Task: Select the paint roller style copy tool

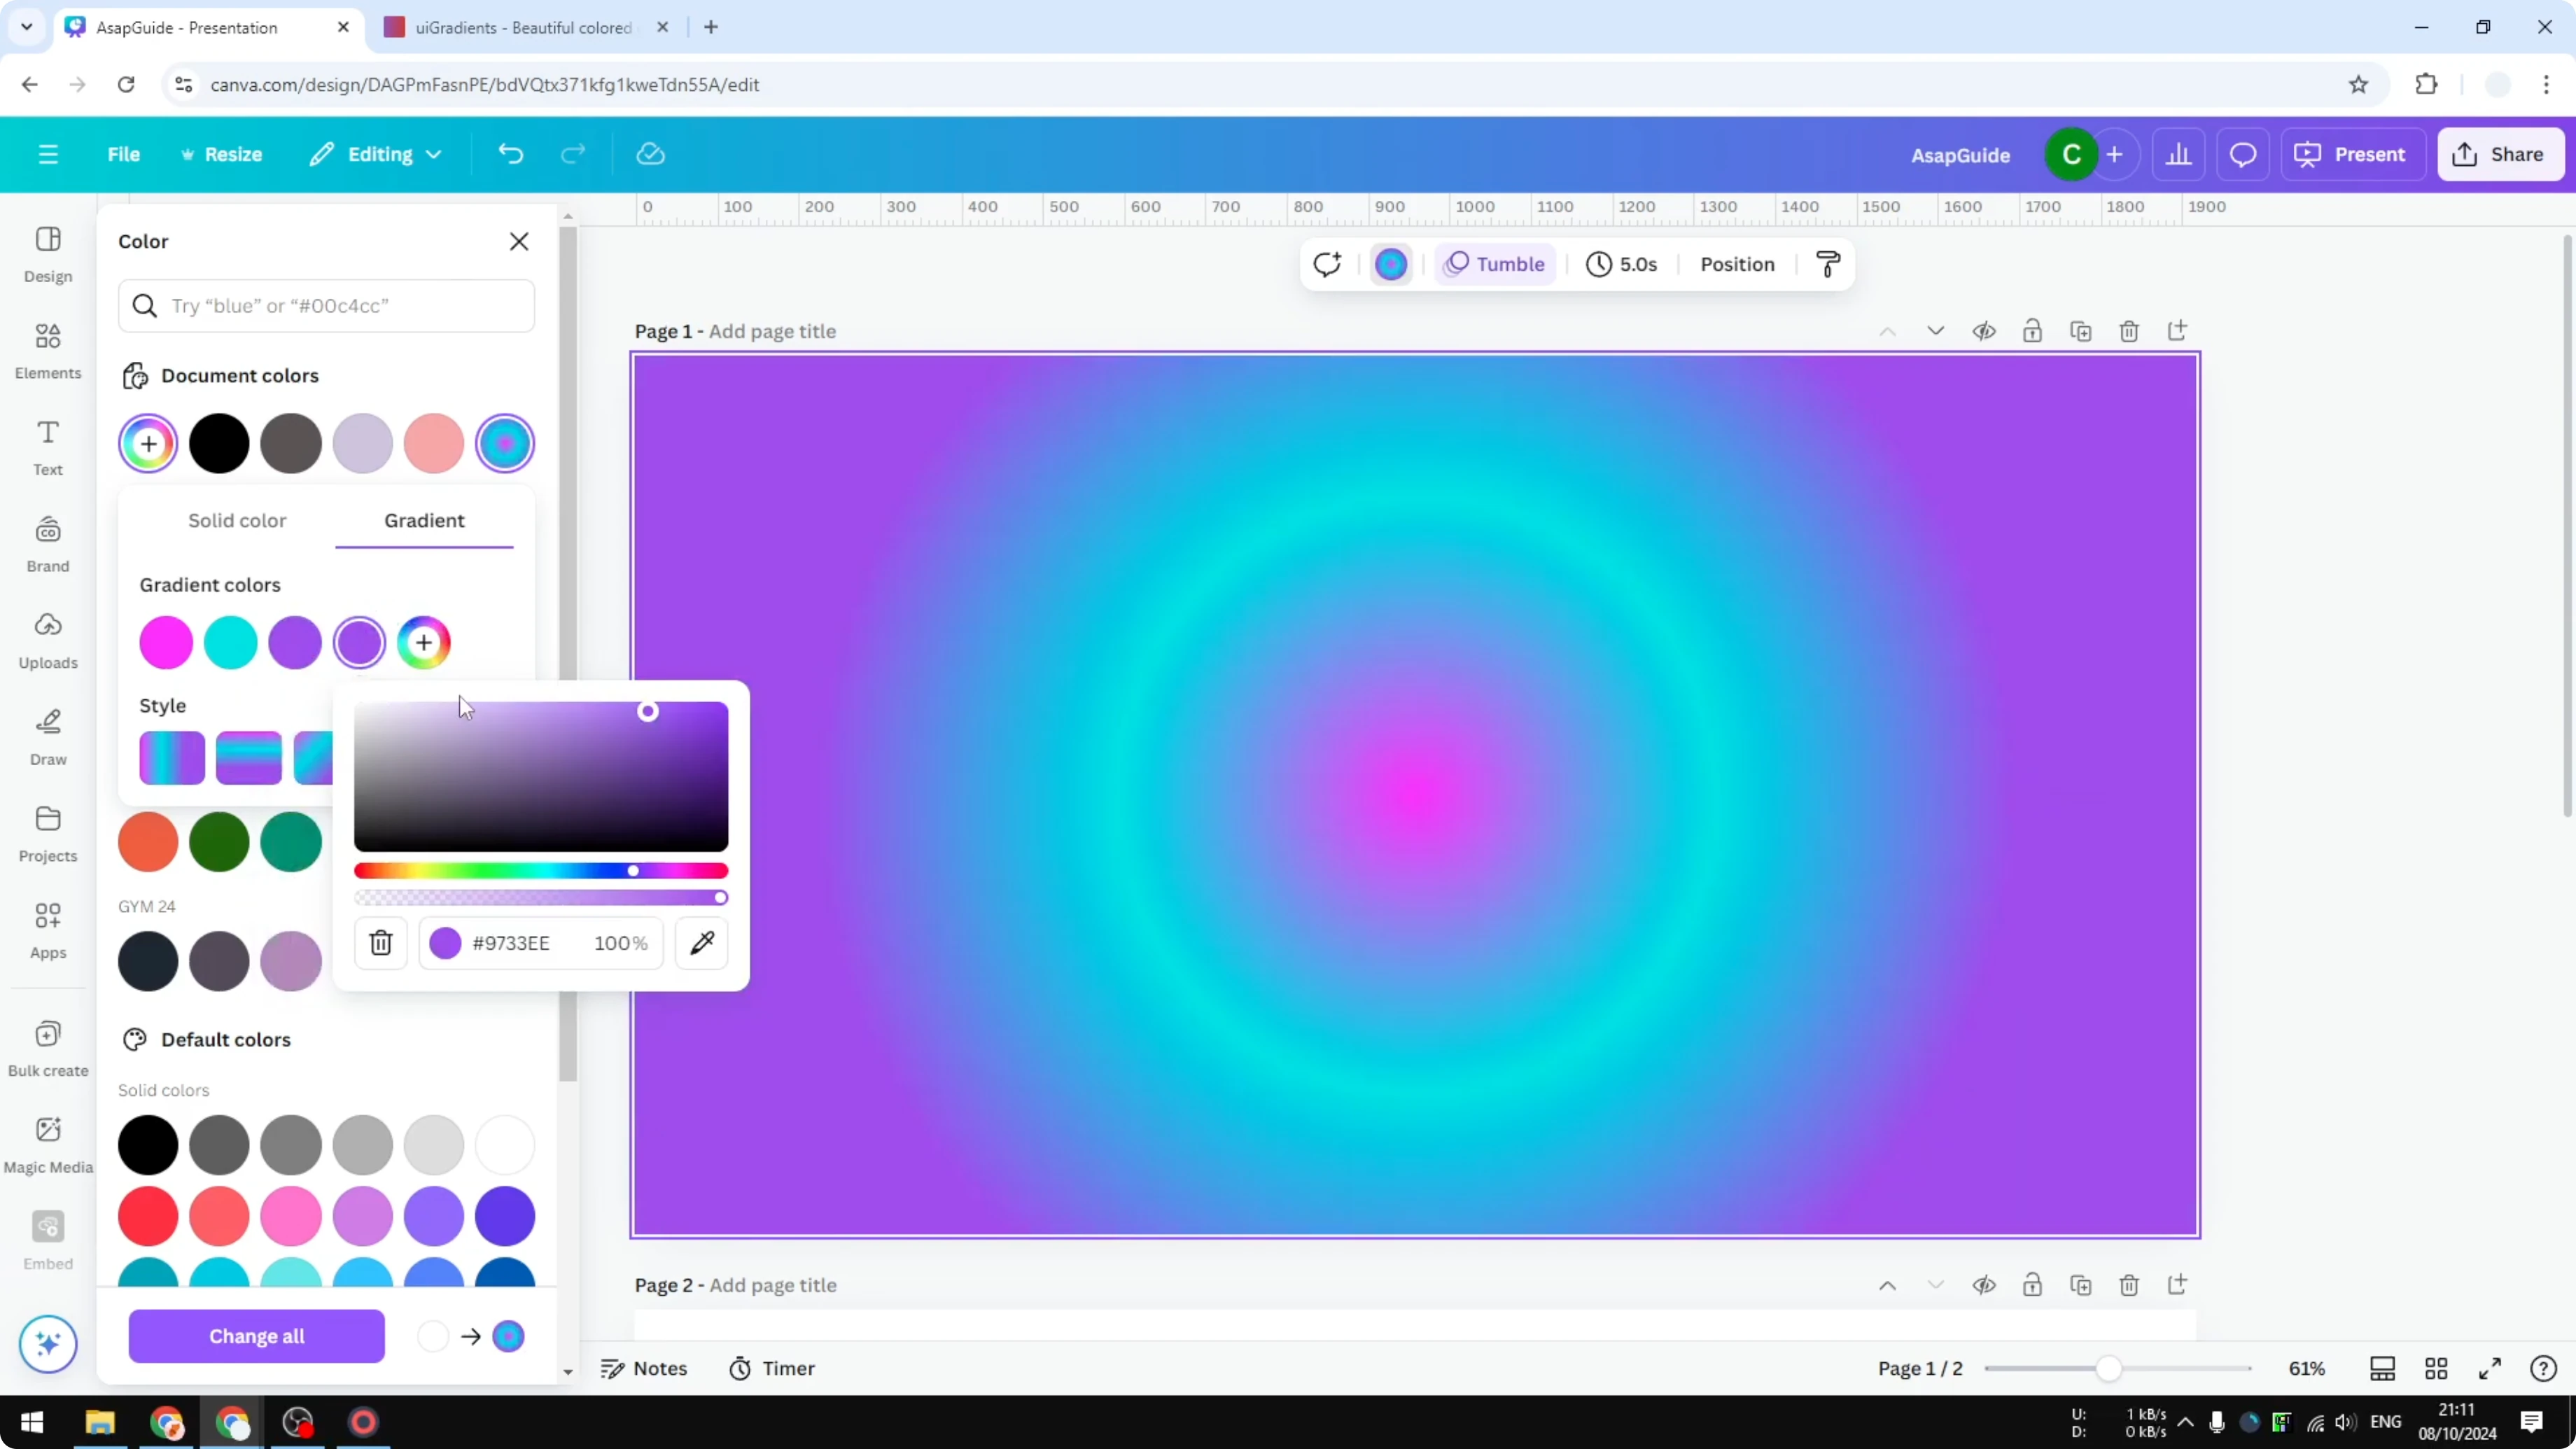Action: pos(1827,264)
